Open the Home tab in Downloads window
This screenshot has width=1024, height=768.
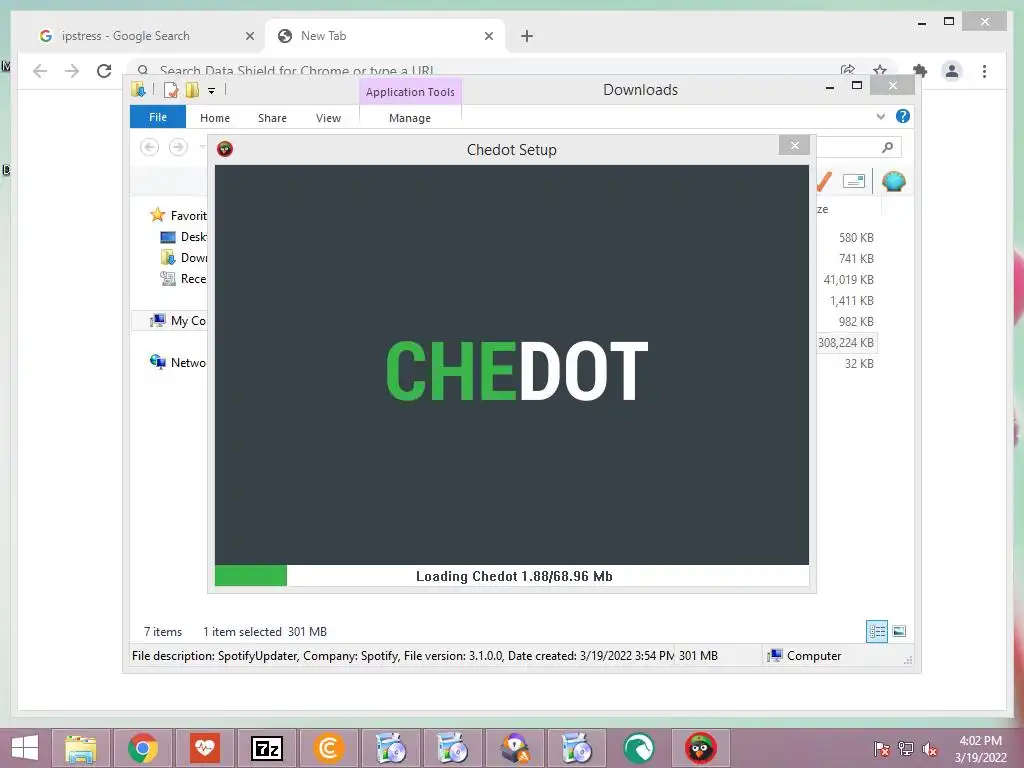pos(215,118)
